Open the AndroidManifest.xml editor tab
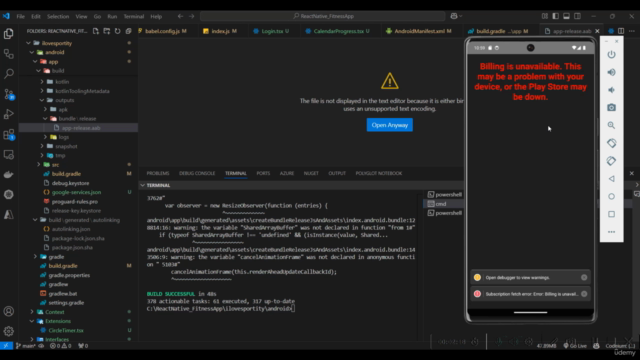The height and width of the screenshot is (360, 640). point(420,31)
